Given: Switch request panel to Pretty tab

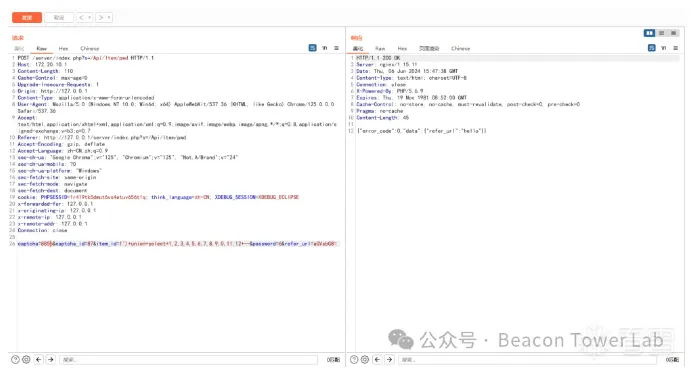Looking at the screenshot, I should coord(19,48).
